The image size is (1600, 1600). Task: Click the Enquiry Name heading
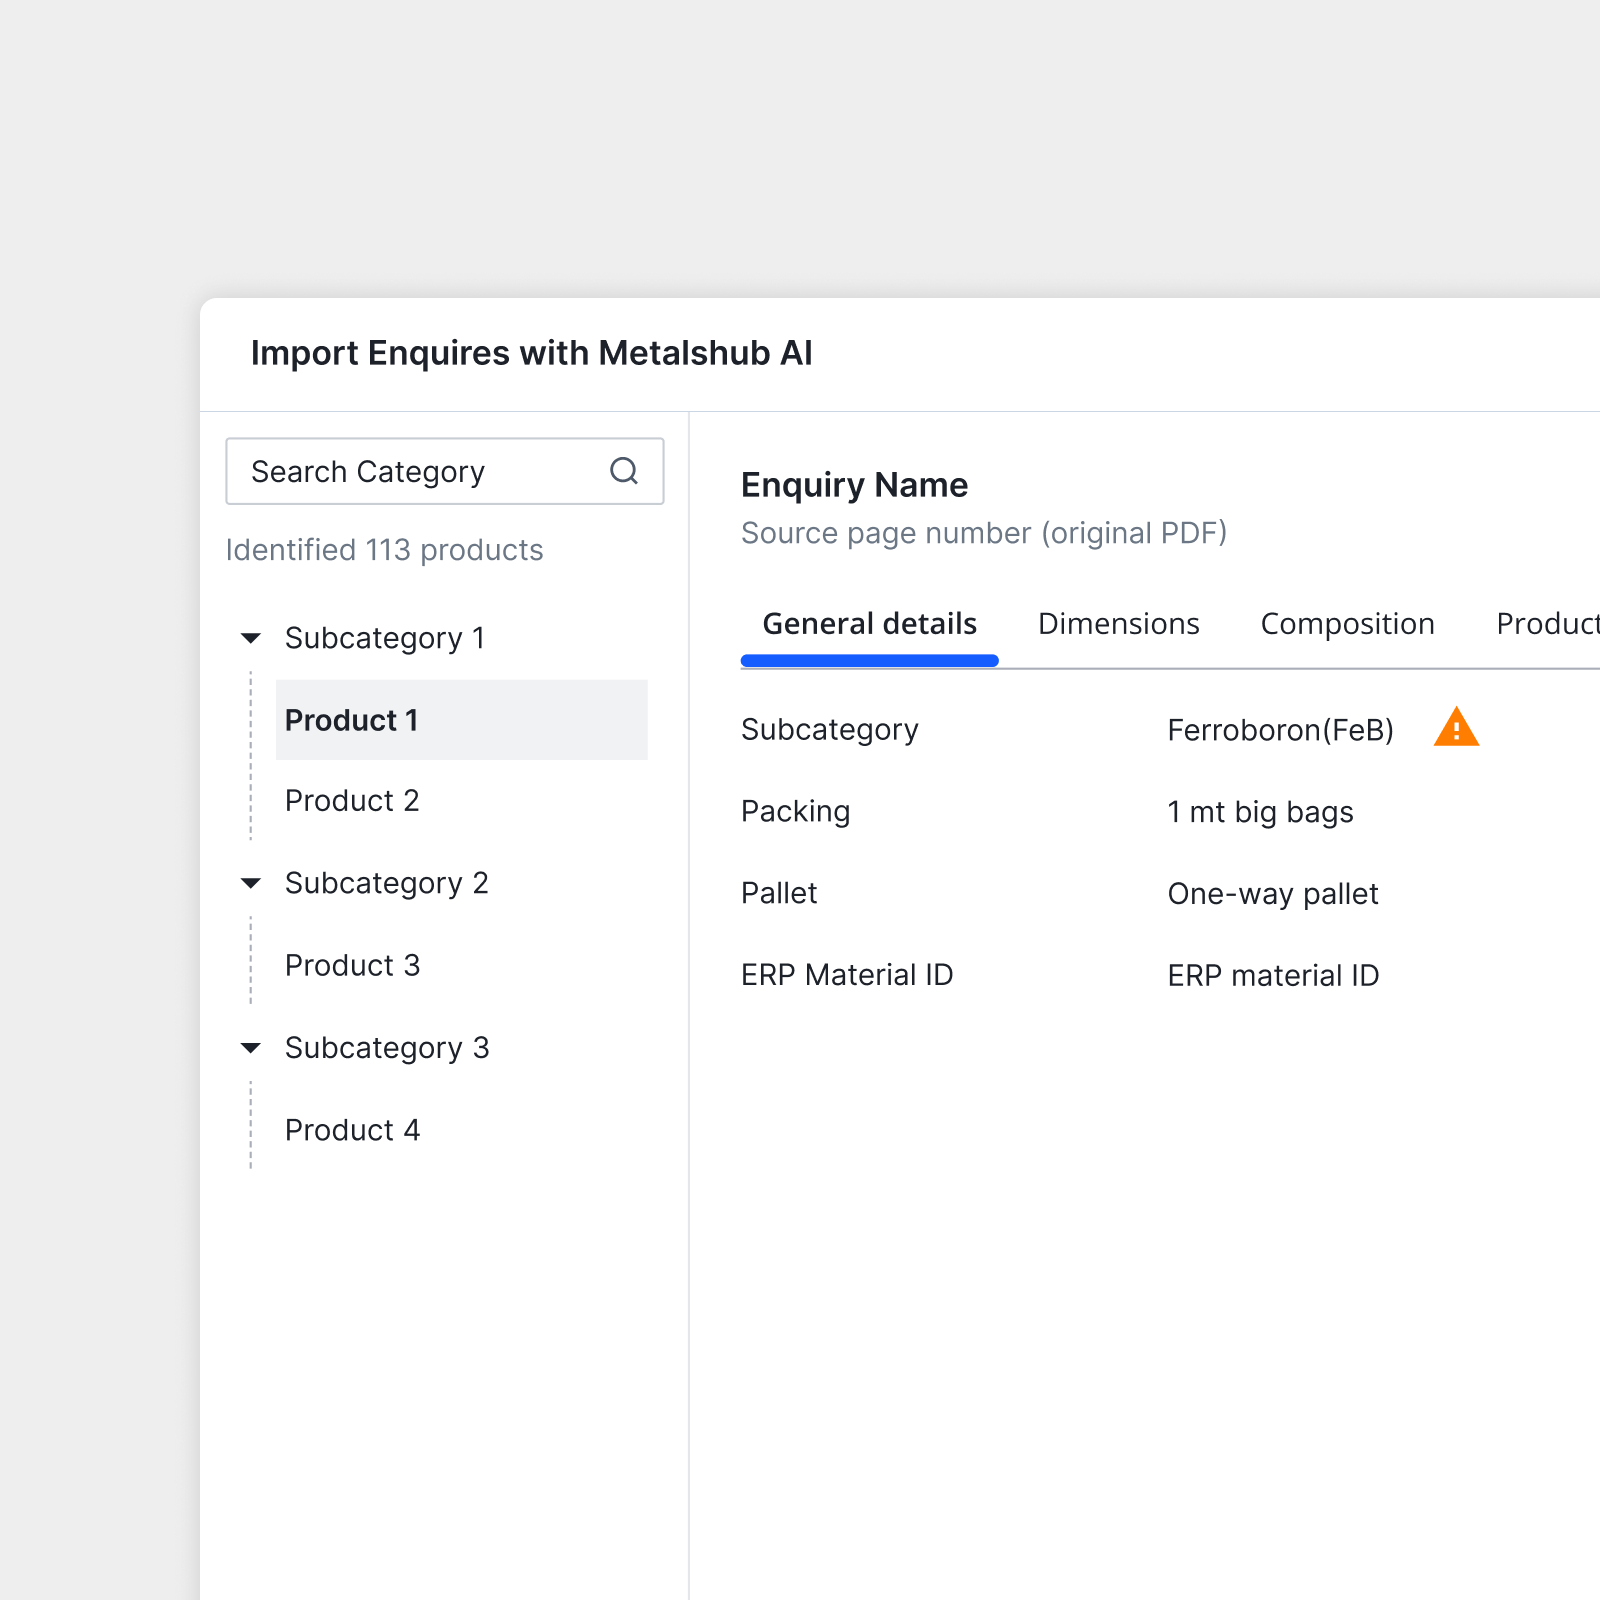[854, 484]
